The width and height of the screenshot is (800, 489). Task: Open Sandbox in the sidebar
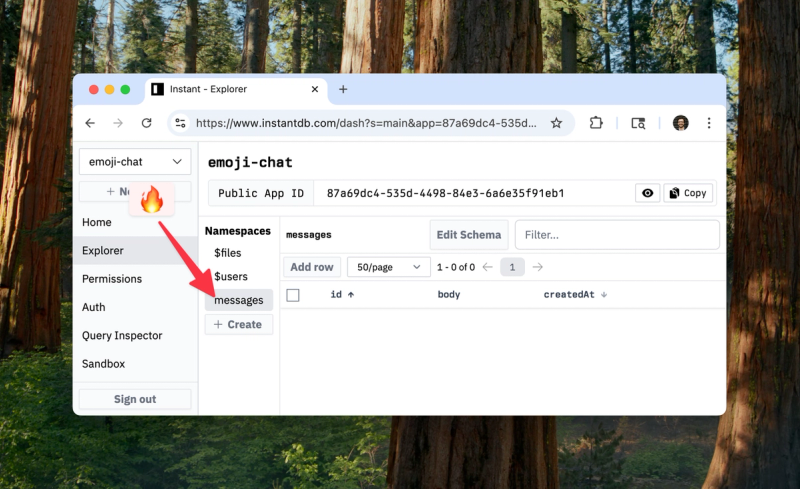(103, 364)
